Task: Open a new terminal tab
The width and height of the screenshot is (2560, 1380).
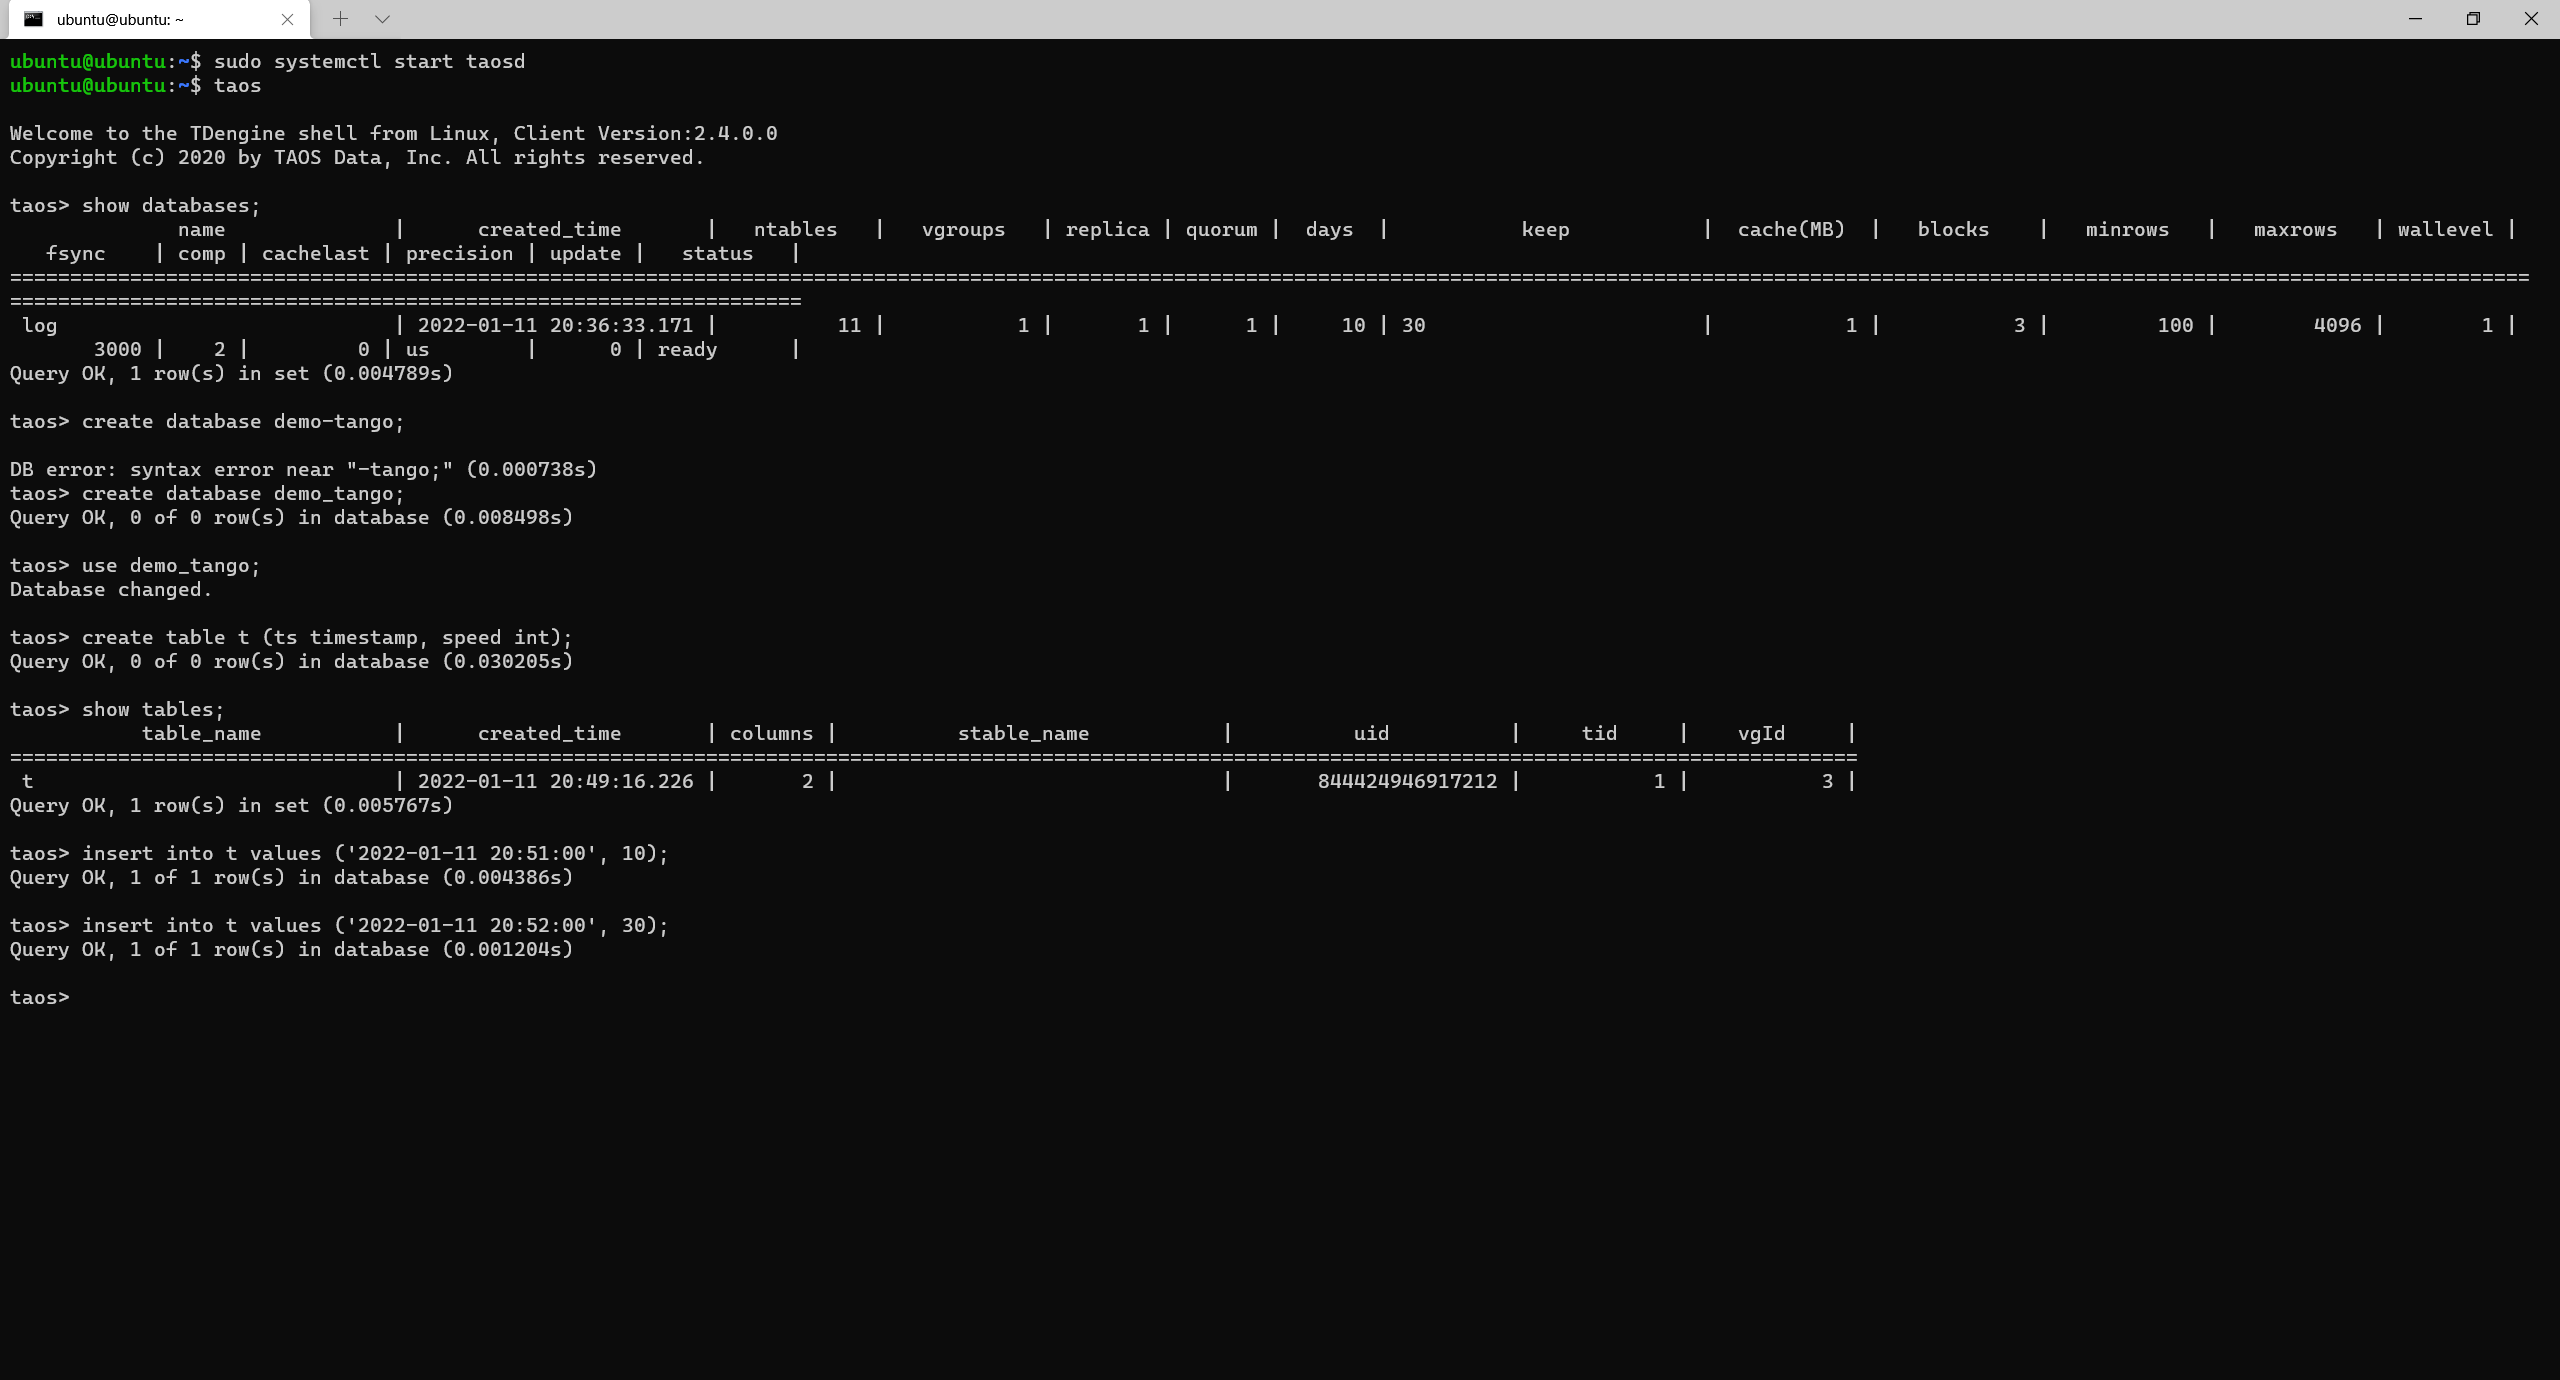Action: point(340,19)
